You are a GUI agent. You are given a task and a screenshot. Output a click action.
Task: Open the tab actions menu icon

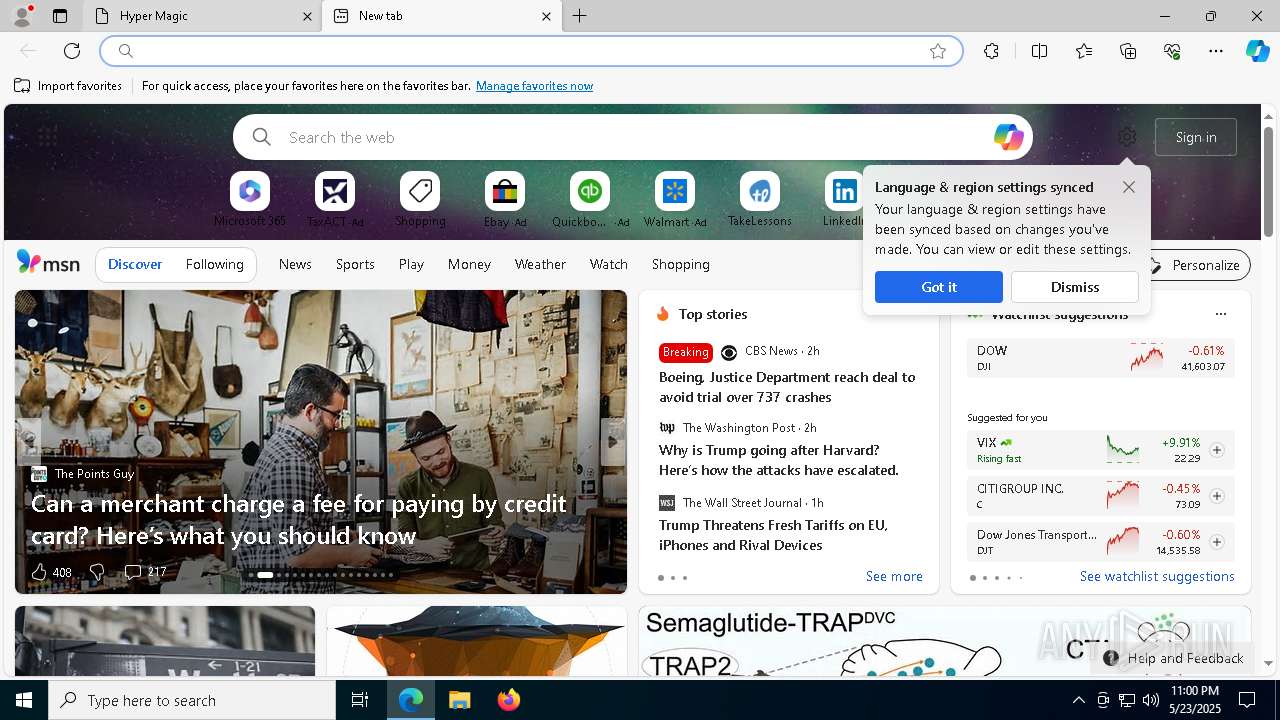(60, 16)
